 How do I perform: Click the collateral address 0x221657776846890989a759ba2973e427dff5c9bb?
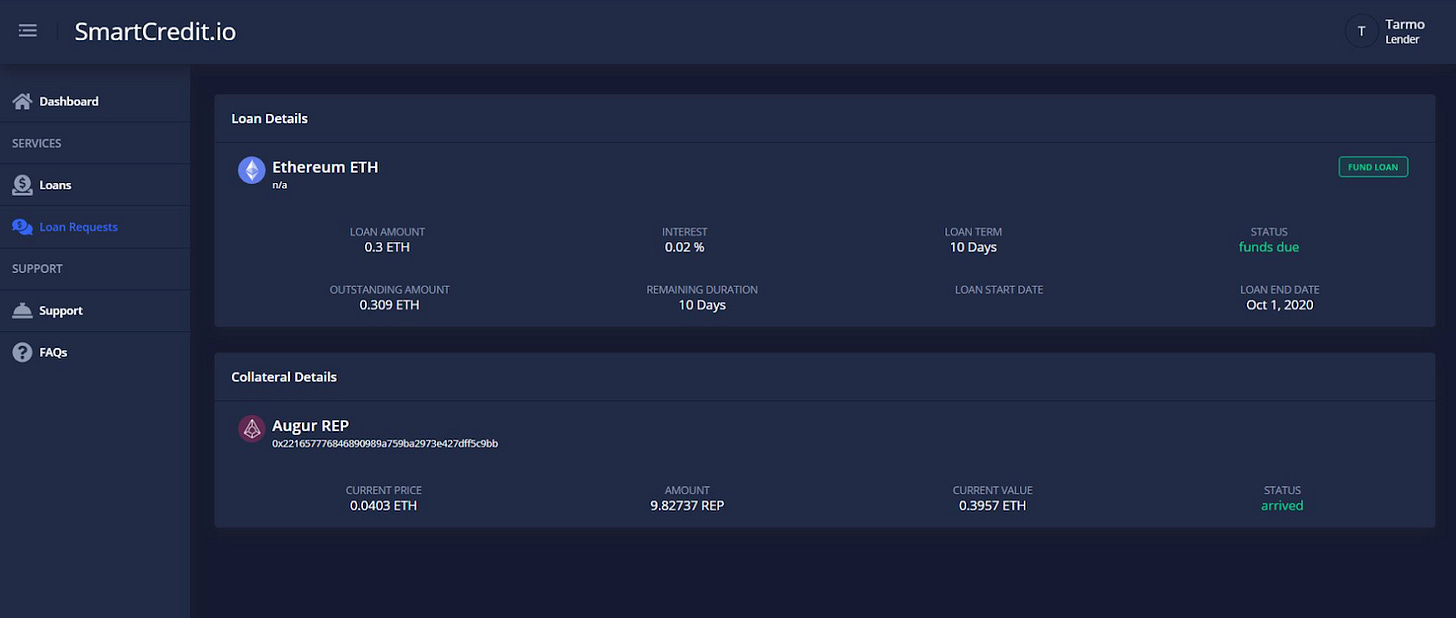(385, 443)
